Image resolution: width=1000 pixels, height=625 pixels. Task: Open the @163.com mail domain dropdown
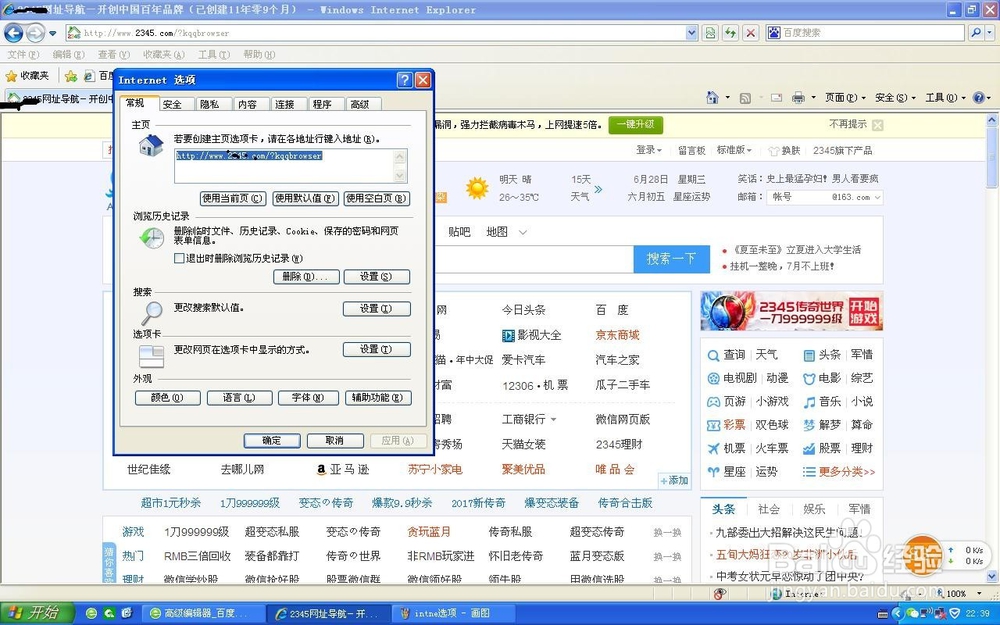click(878, 198)
